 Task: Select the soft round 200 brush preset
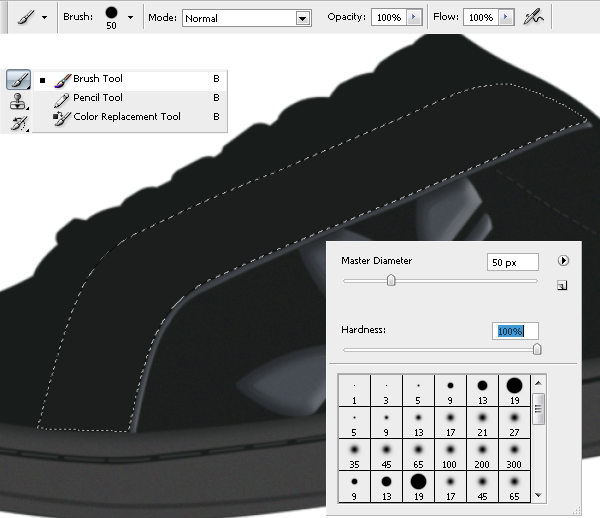click(x=483, y=455)
